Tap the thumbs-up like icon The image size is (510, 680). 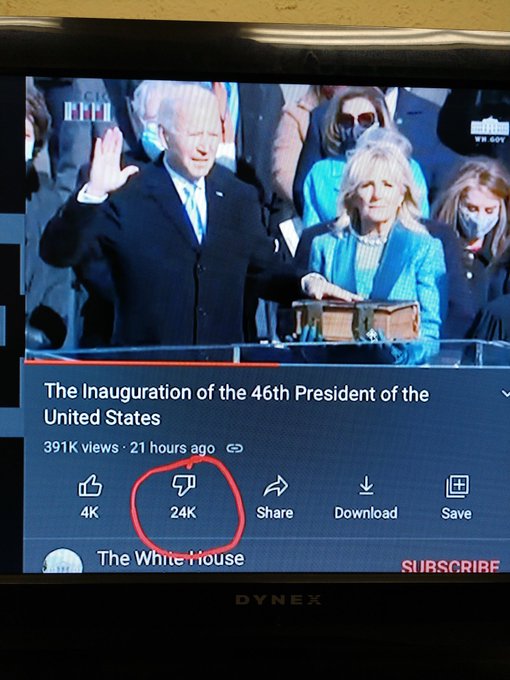pyautogui.click(x=90, y=485)
